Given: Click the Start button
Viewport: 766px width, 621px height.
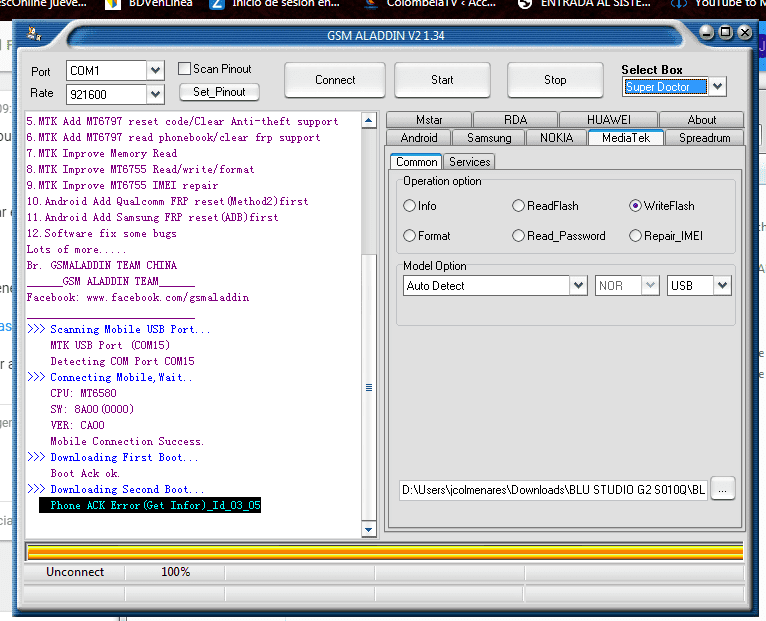Looking at the screenshot, I should tap(442, 80).
